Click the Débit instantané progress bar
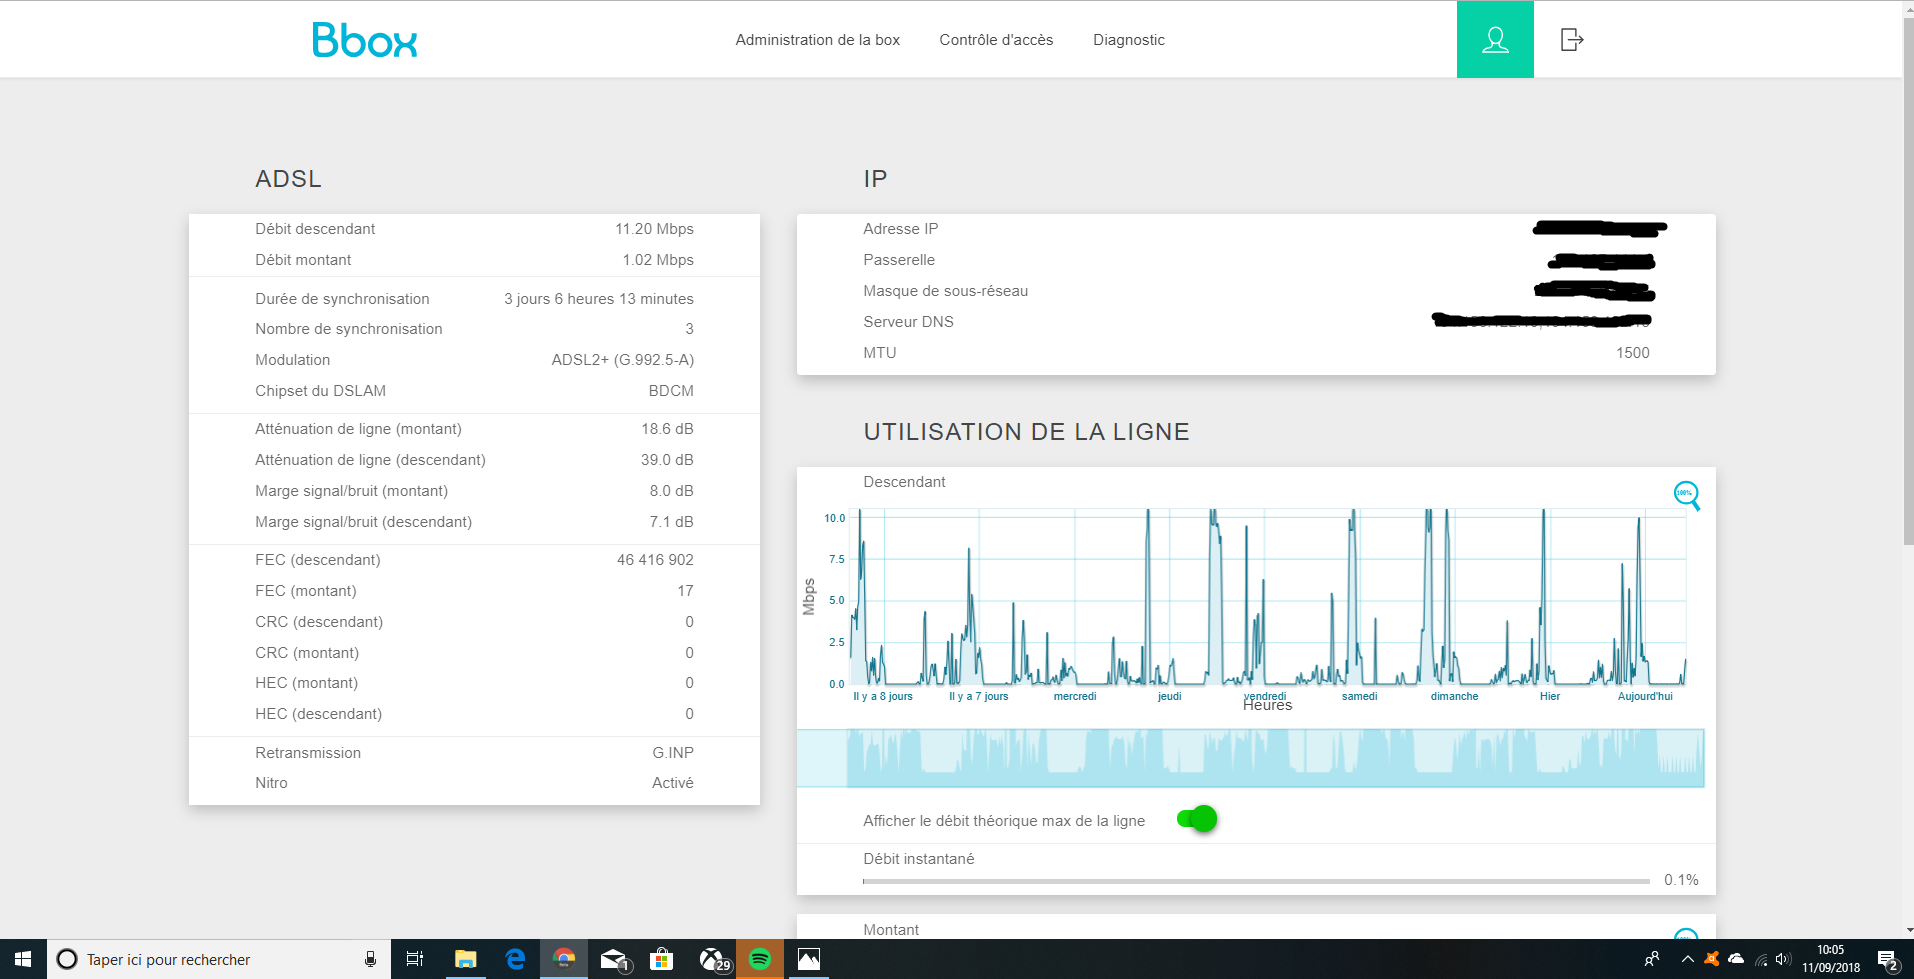 click(x=1256, y=881)
